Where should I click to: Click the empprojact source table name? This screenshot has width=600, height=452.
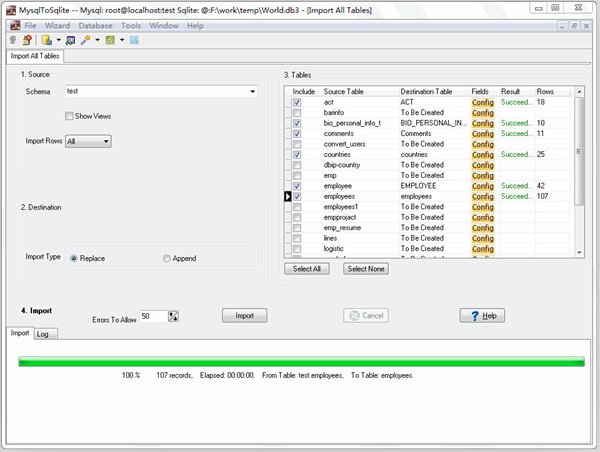(x=340, y=217)
